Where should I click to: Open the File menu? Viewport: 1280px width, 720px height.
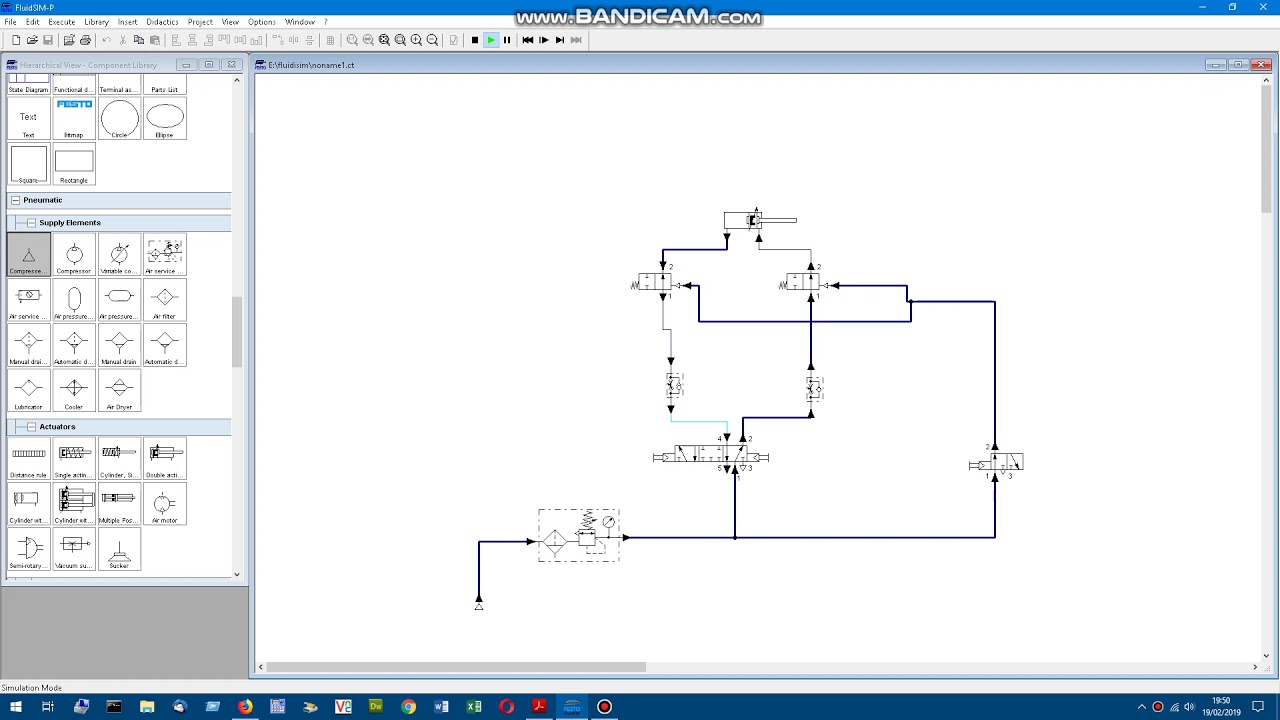[x=10, y=22]
